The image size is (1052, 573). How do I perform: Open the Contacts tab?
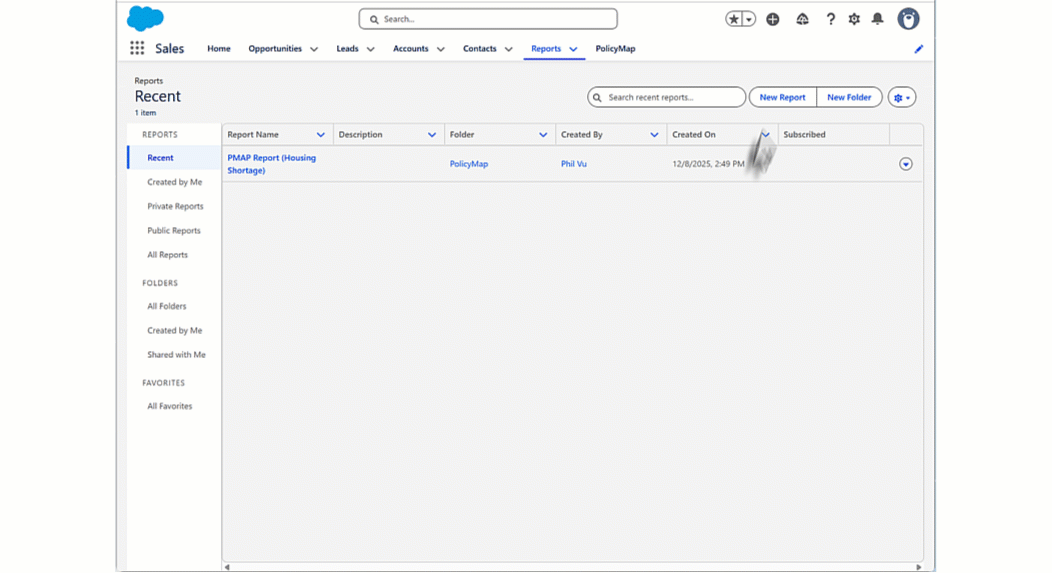point(480,48)
